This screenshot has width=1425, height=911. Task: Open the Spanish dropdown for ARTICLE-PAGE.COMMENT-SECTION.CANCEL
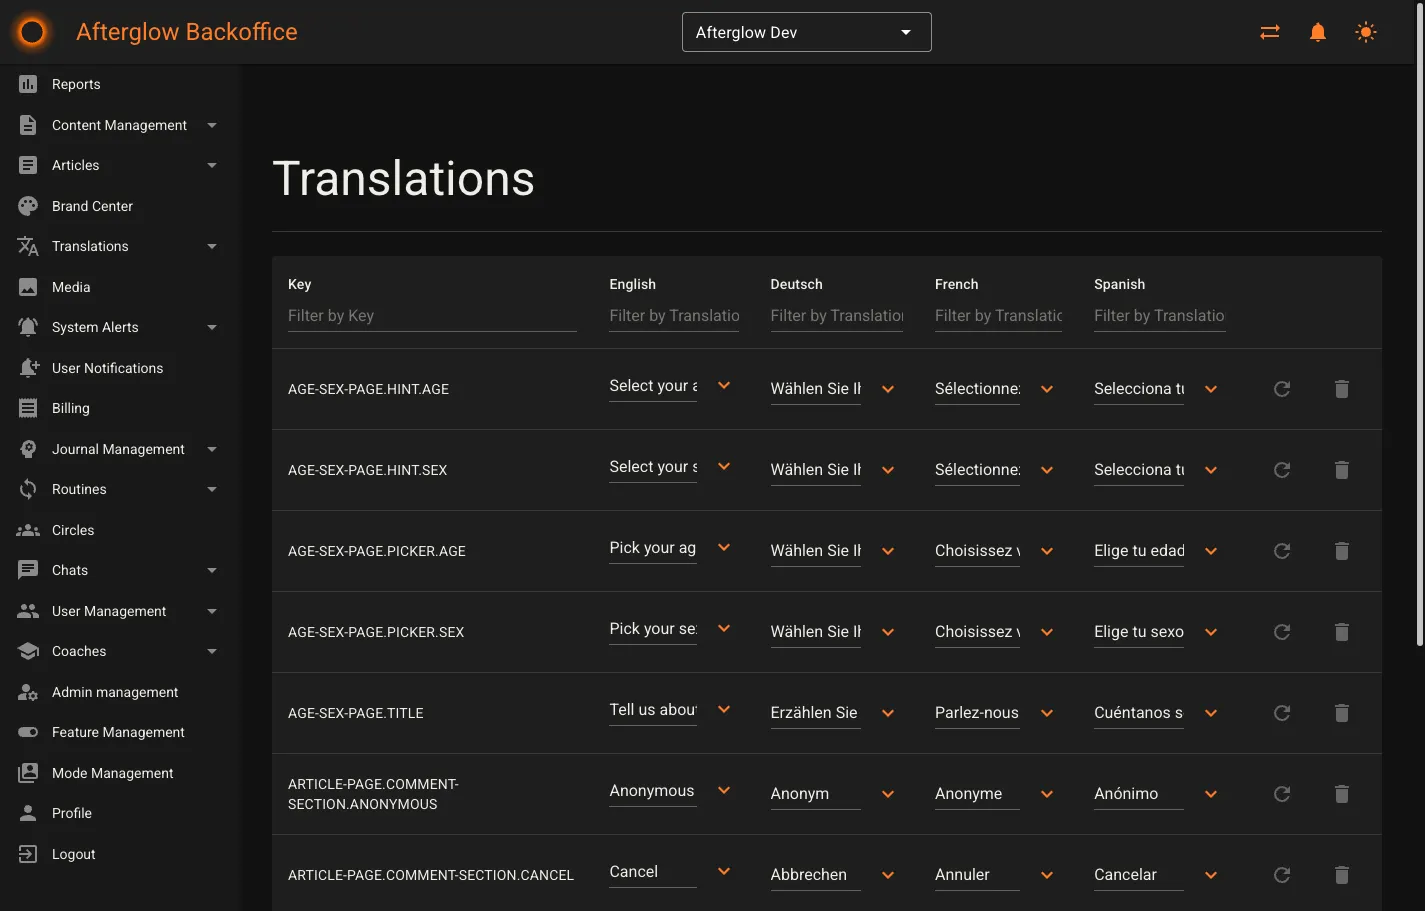pyautogui.click(x=1210, y=874)
